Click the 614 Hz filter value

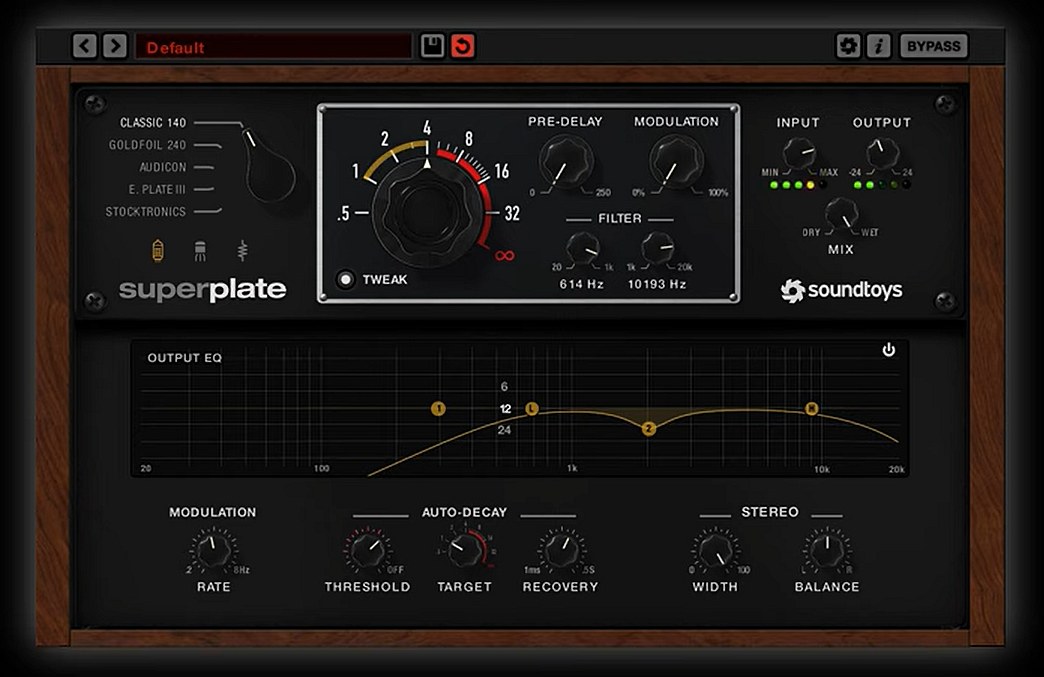581,284
